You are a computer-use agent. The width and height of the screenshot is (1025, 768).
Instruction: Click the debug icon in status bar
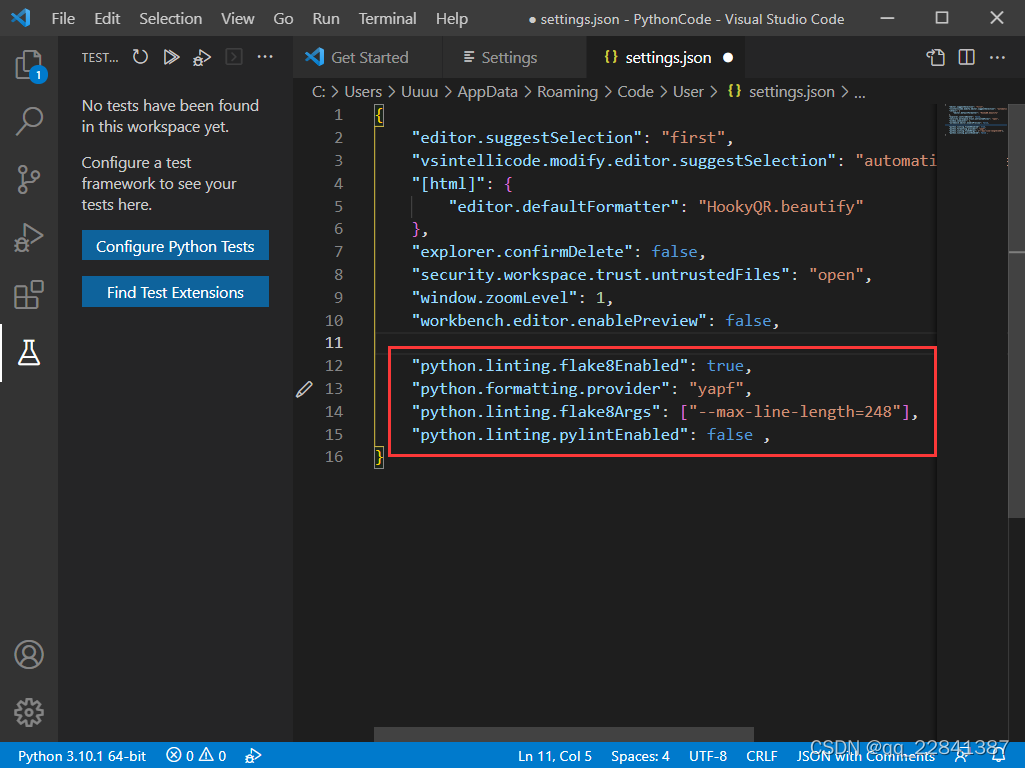[x=252, y=756]
